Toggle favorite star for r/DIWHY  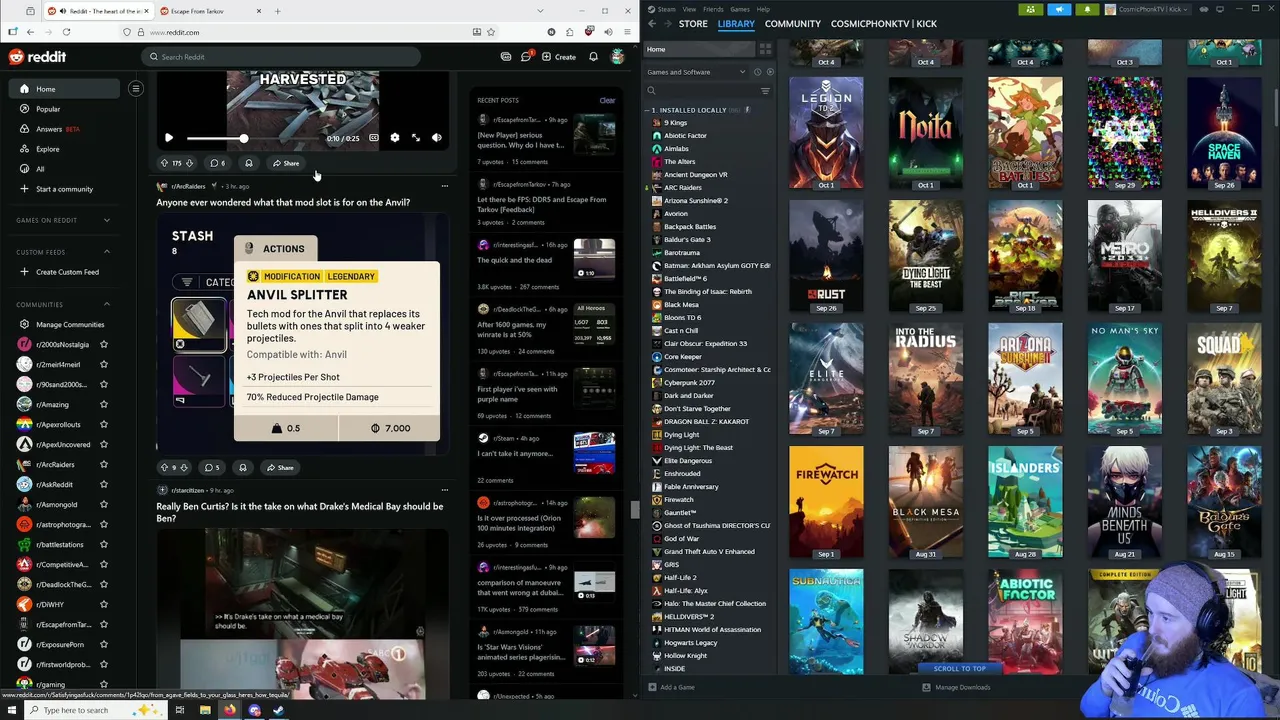tap(103, 604)
